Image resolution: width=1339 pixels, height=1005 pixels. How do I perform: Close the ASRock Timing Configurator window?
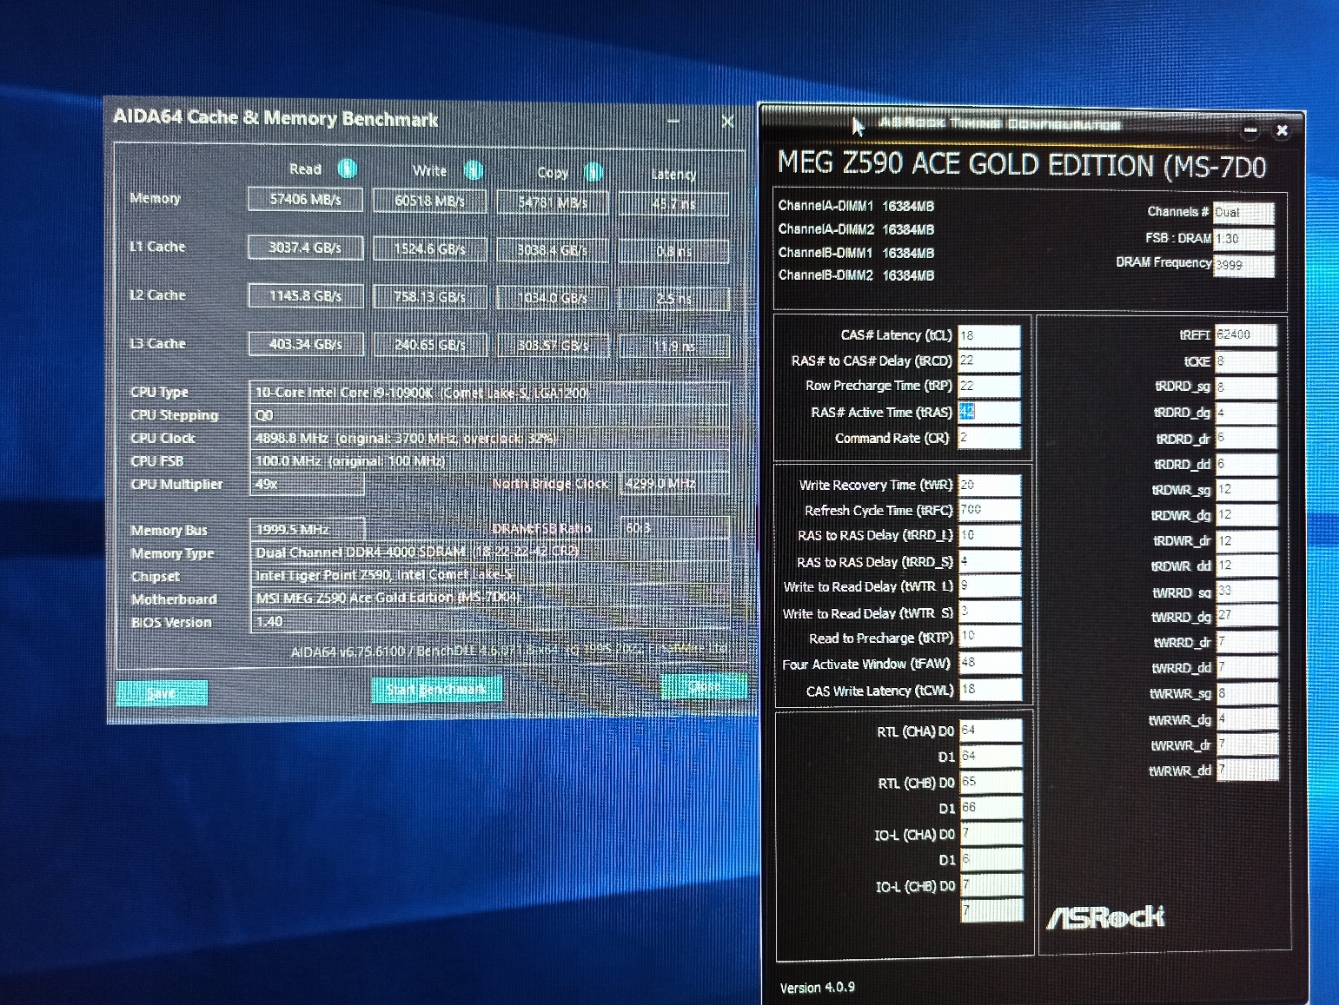tap(1282, 130)
